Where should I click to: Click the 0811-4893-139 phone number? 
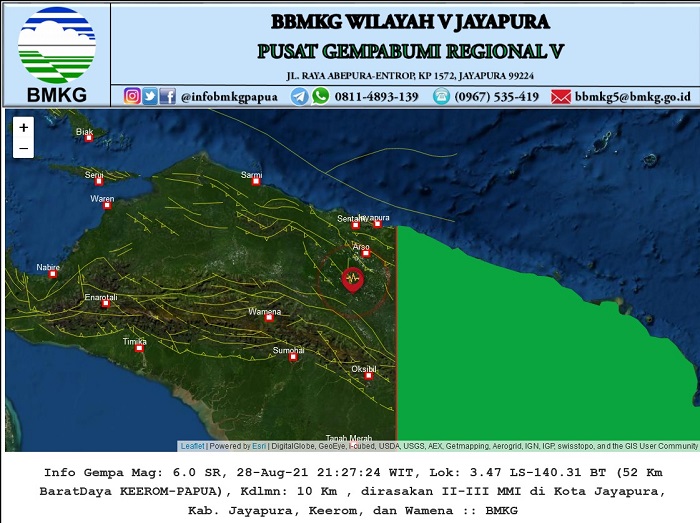coord(376,97)
